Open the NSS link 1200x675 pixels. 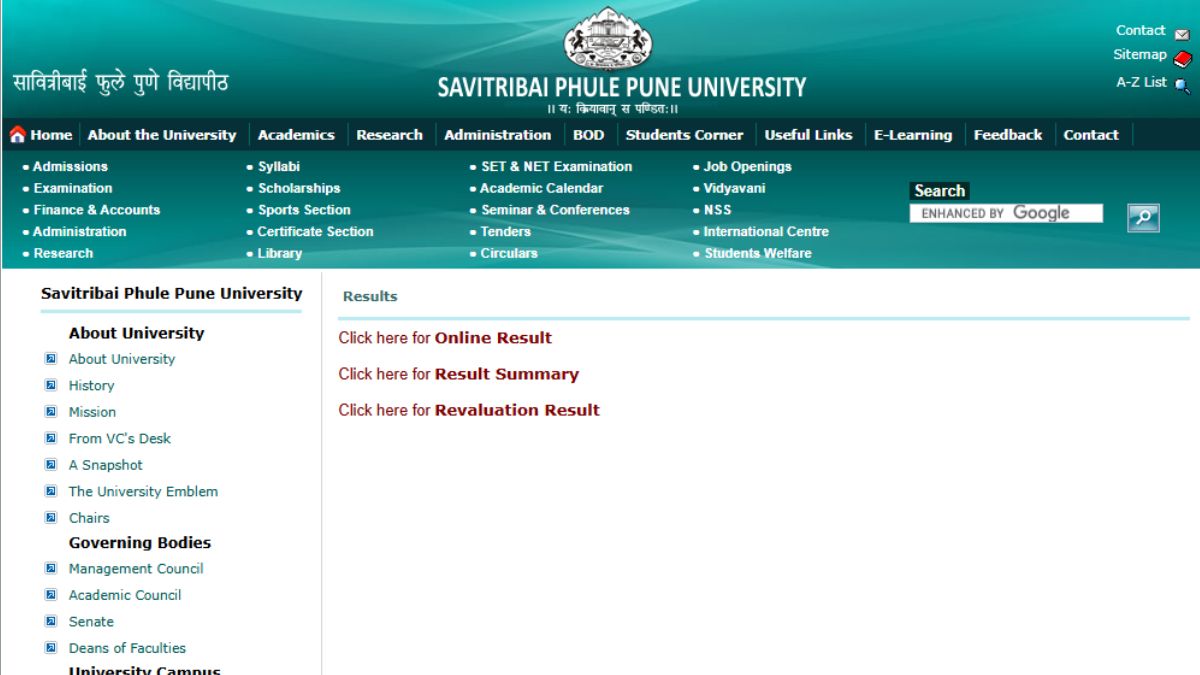(x=718, y=210)
